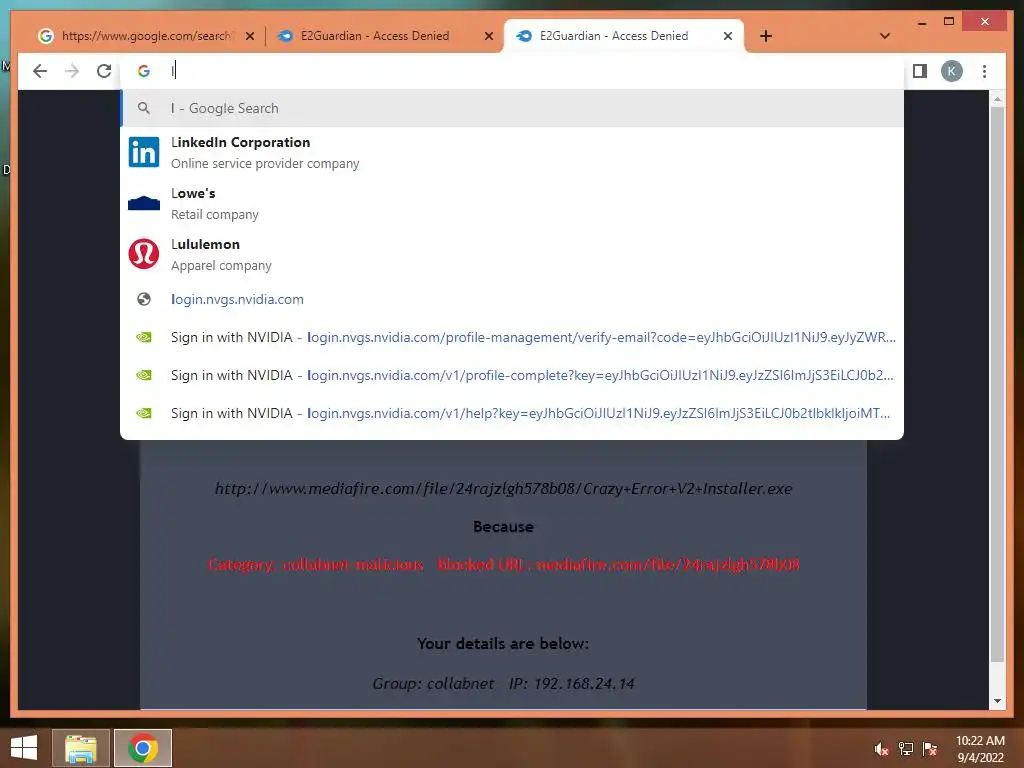Minimize the Chrome window
The height and width of the screenshot is (768, 1024).
pos(921,22)
